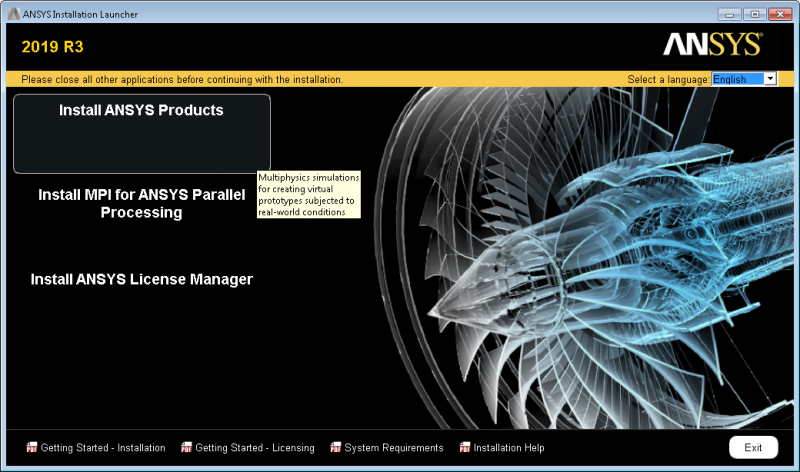Click PDF icon beside System Requirements
The height and width of the screenshot is (472, 800).
(x=335, y=448)
